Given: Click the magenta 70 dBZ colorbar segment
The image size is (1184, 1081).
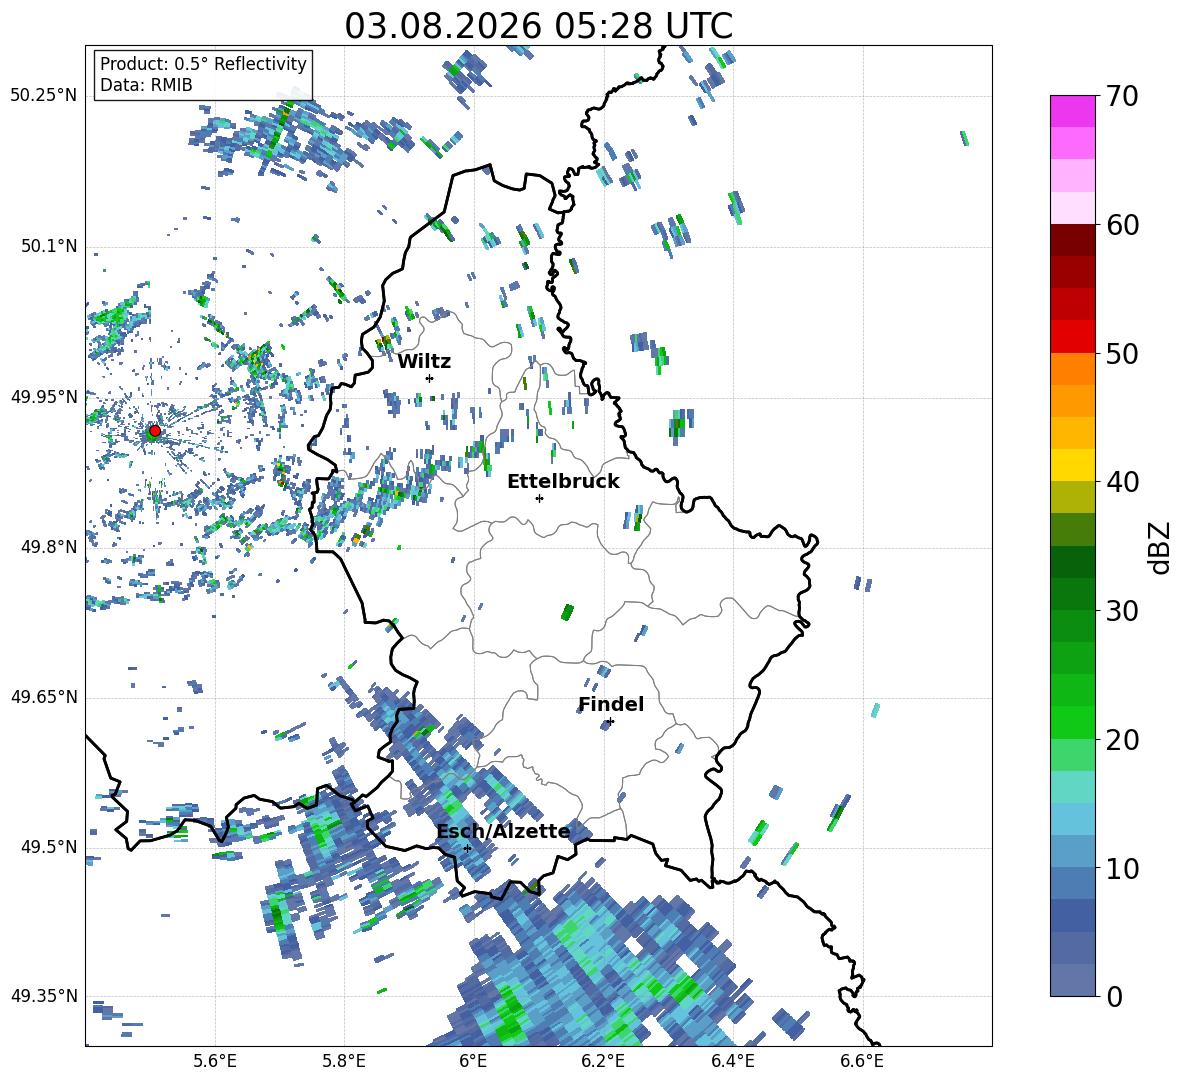Looking at the screenshot, I should (1072, 111).
